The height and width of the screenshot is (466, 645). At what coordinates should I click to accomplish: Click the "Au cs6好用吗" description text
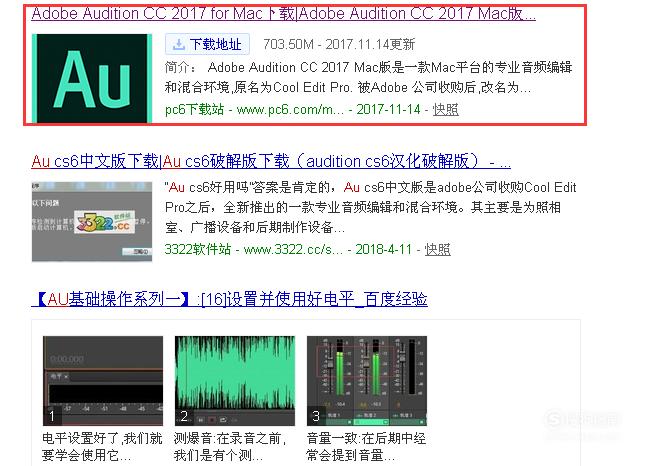pyautogui.click(x=370, y=207)
